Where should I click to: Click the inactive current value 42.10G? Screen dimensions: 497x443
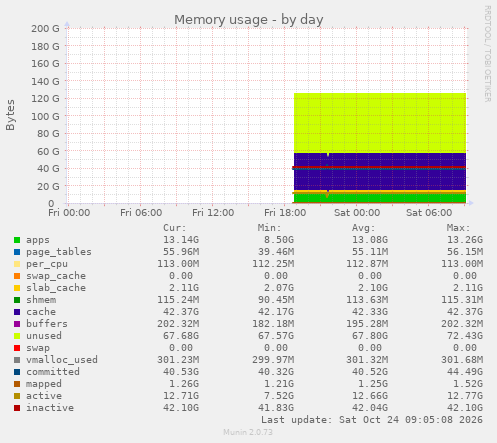181,408
